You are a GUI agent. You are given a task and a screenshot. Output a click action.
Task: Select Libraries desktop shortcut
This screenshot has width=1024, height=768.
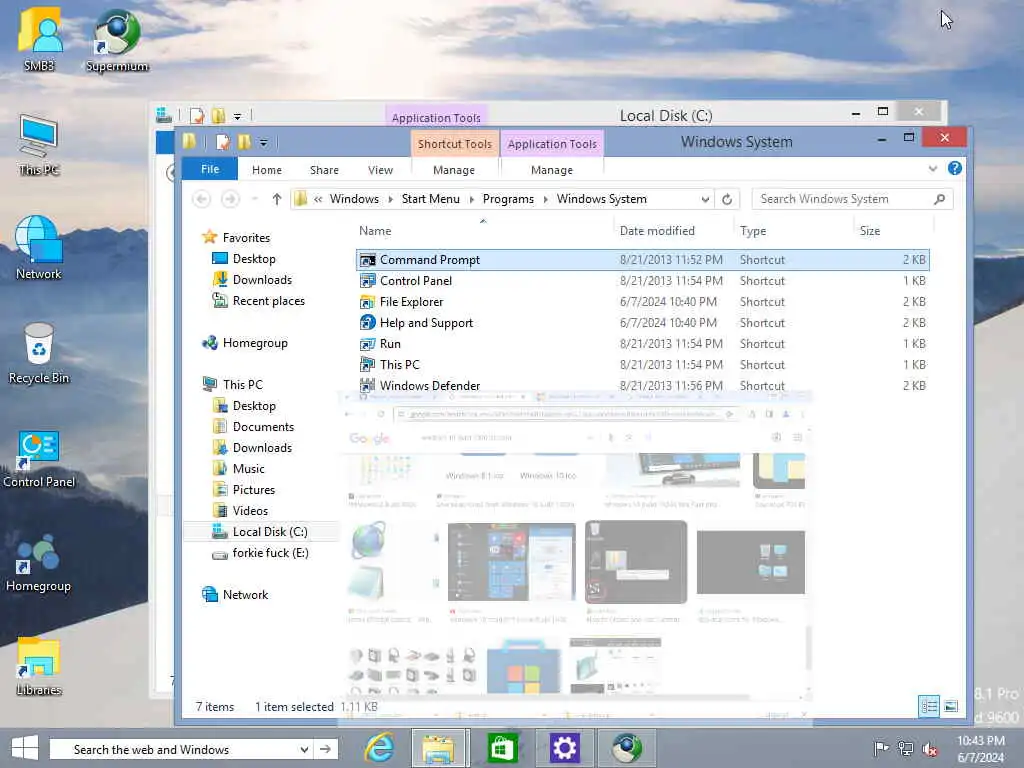click(39, 667)
